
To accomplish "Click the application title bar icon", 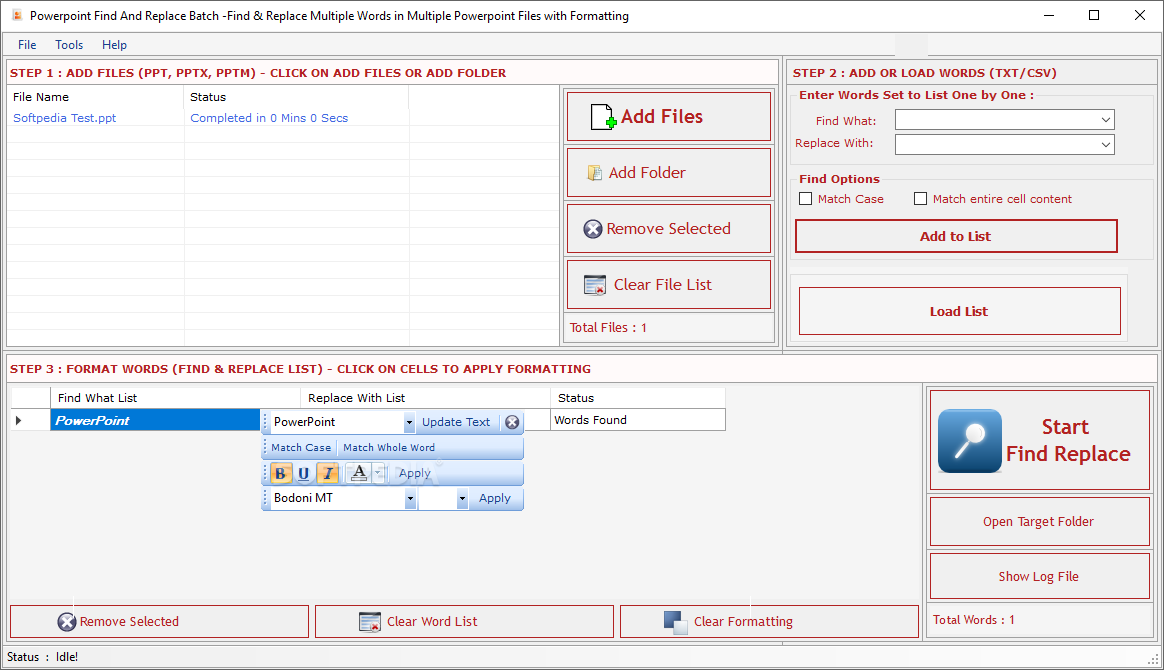I will click(17, 15).
